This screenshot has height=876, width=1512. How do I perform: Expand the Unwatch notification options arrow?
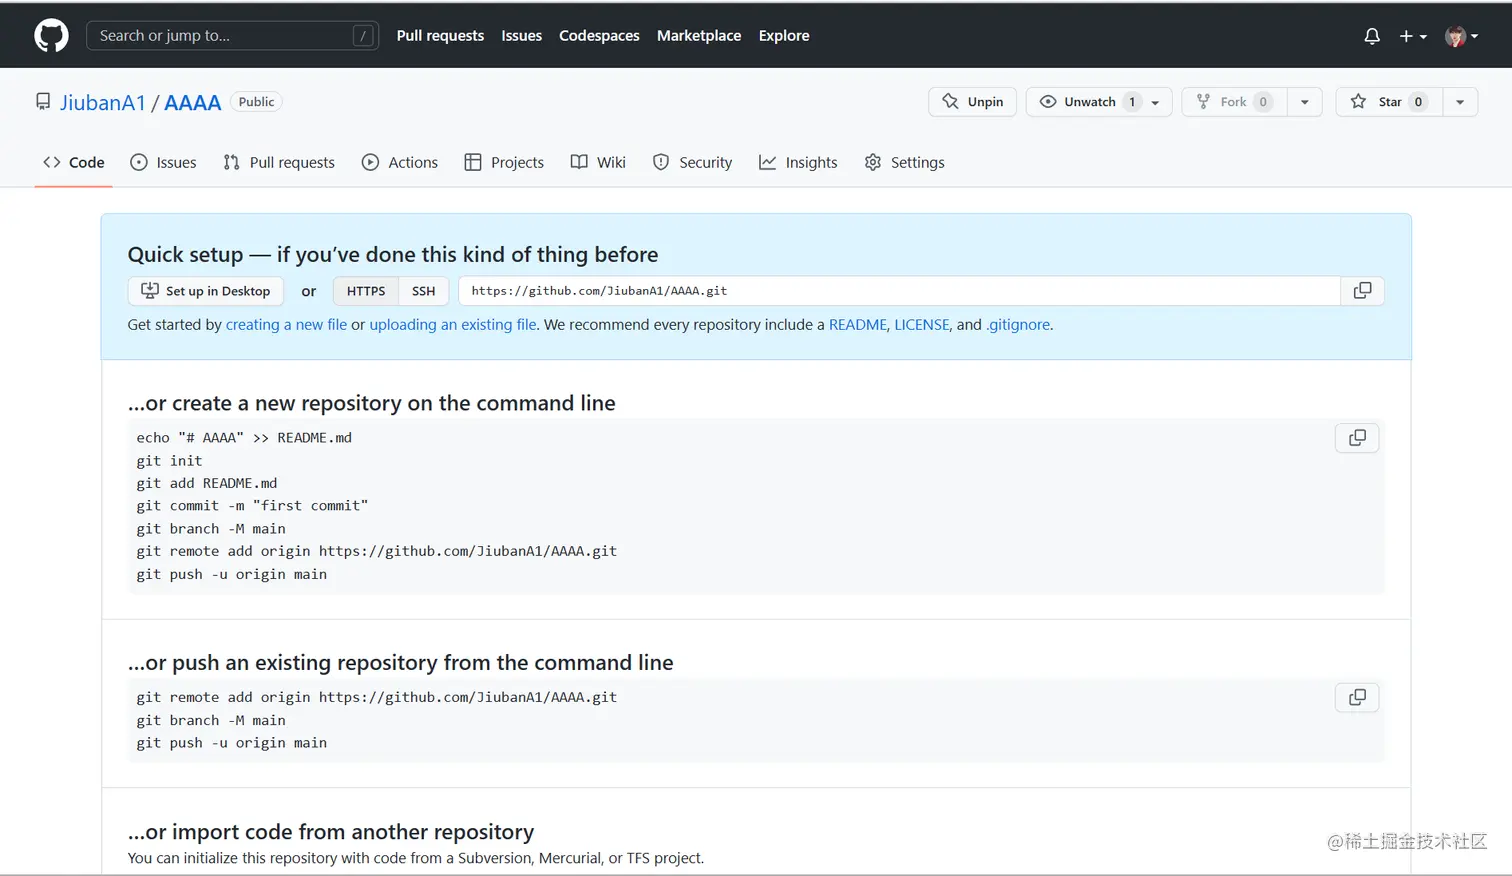click(1156, 102)
